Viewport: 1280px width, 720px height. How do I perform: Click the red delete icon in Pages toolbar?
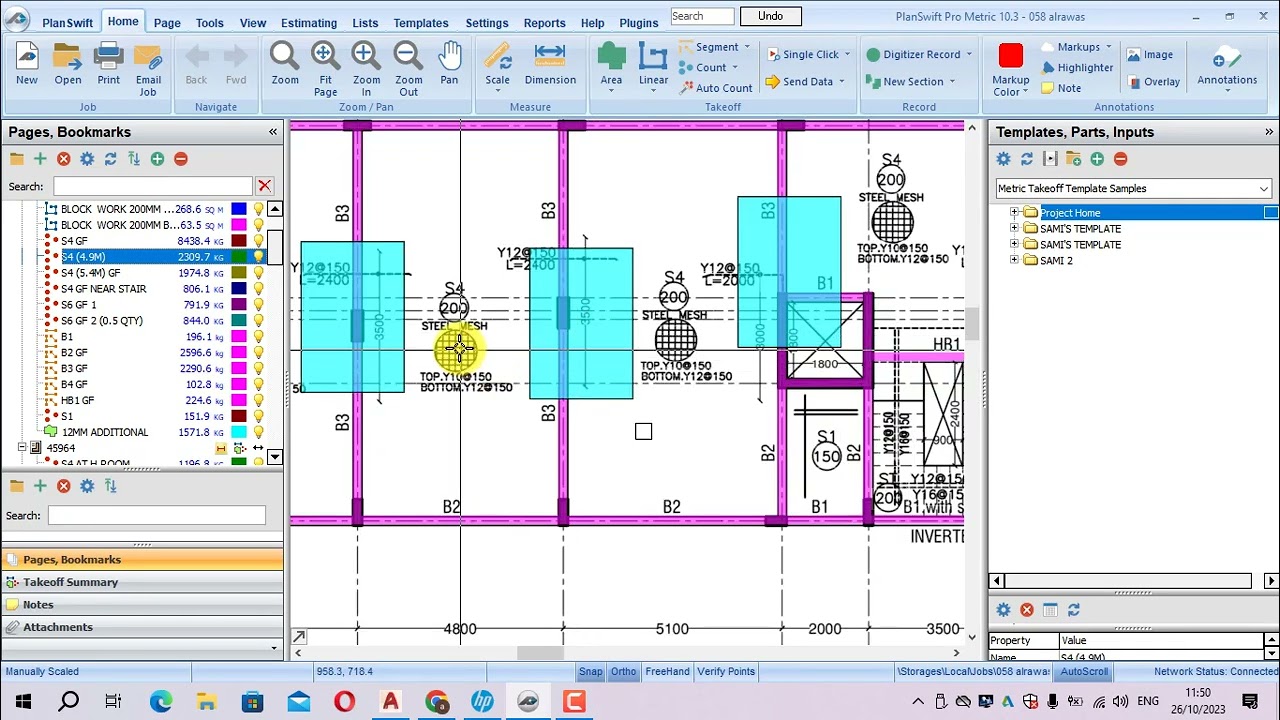63,159
